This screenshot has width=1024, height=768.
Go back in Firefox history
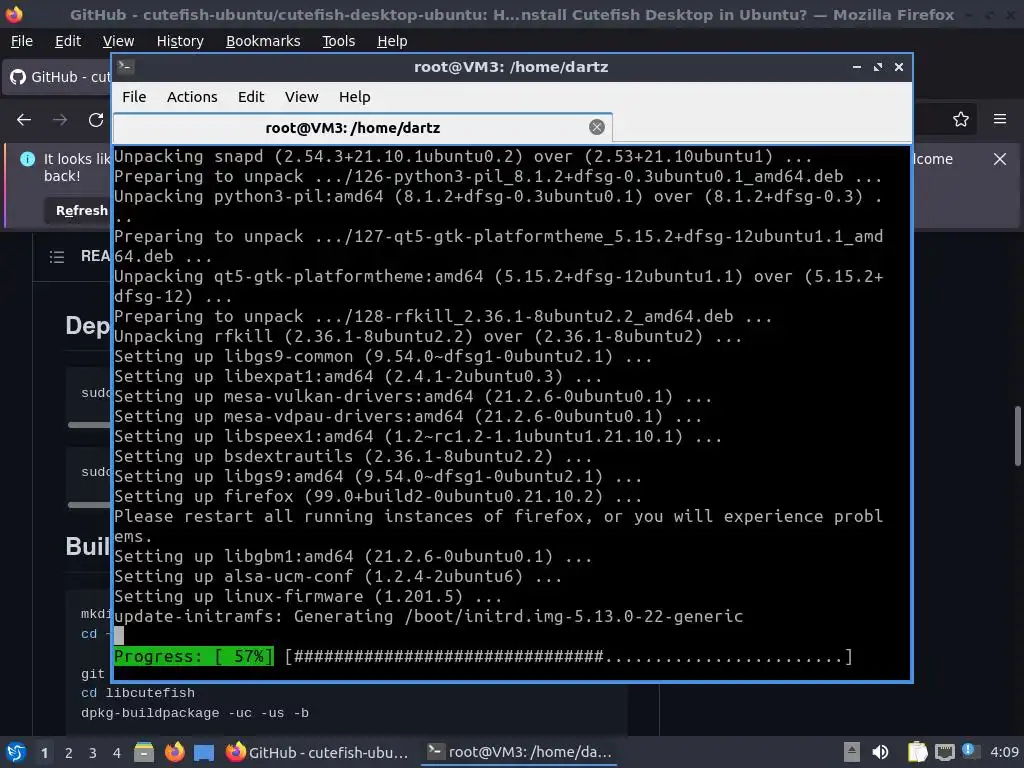point(24,120)
